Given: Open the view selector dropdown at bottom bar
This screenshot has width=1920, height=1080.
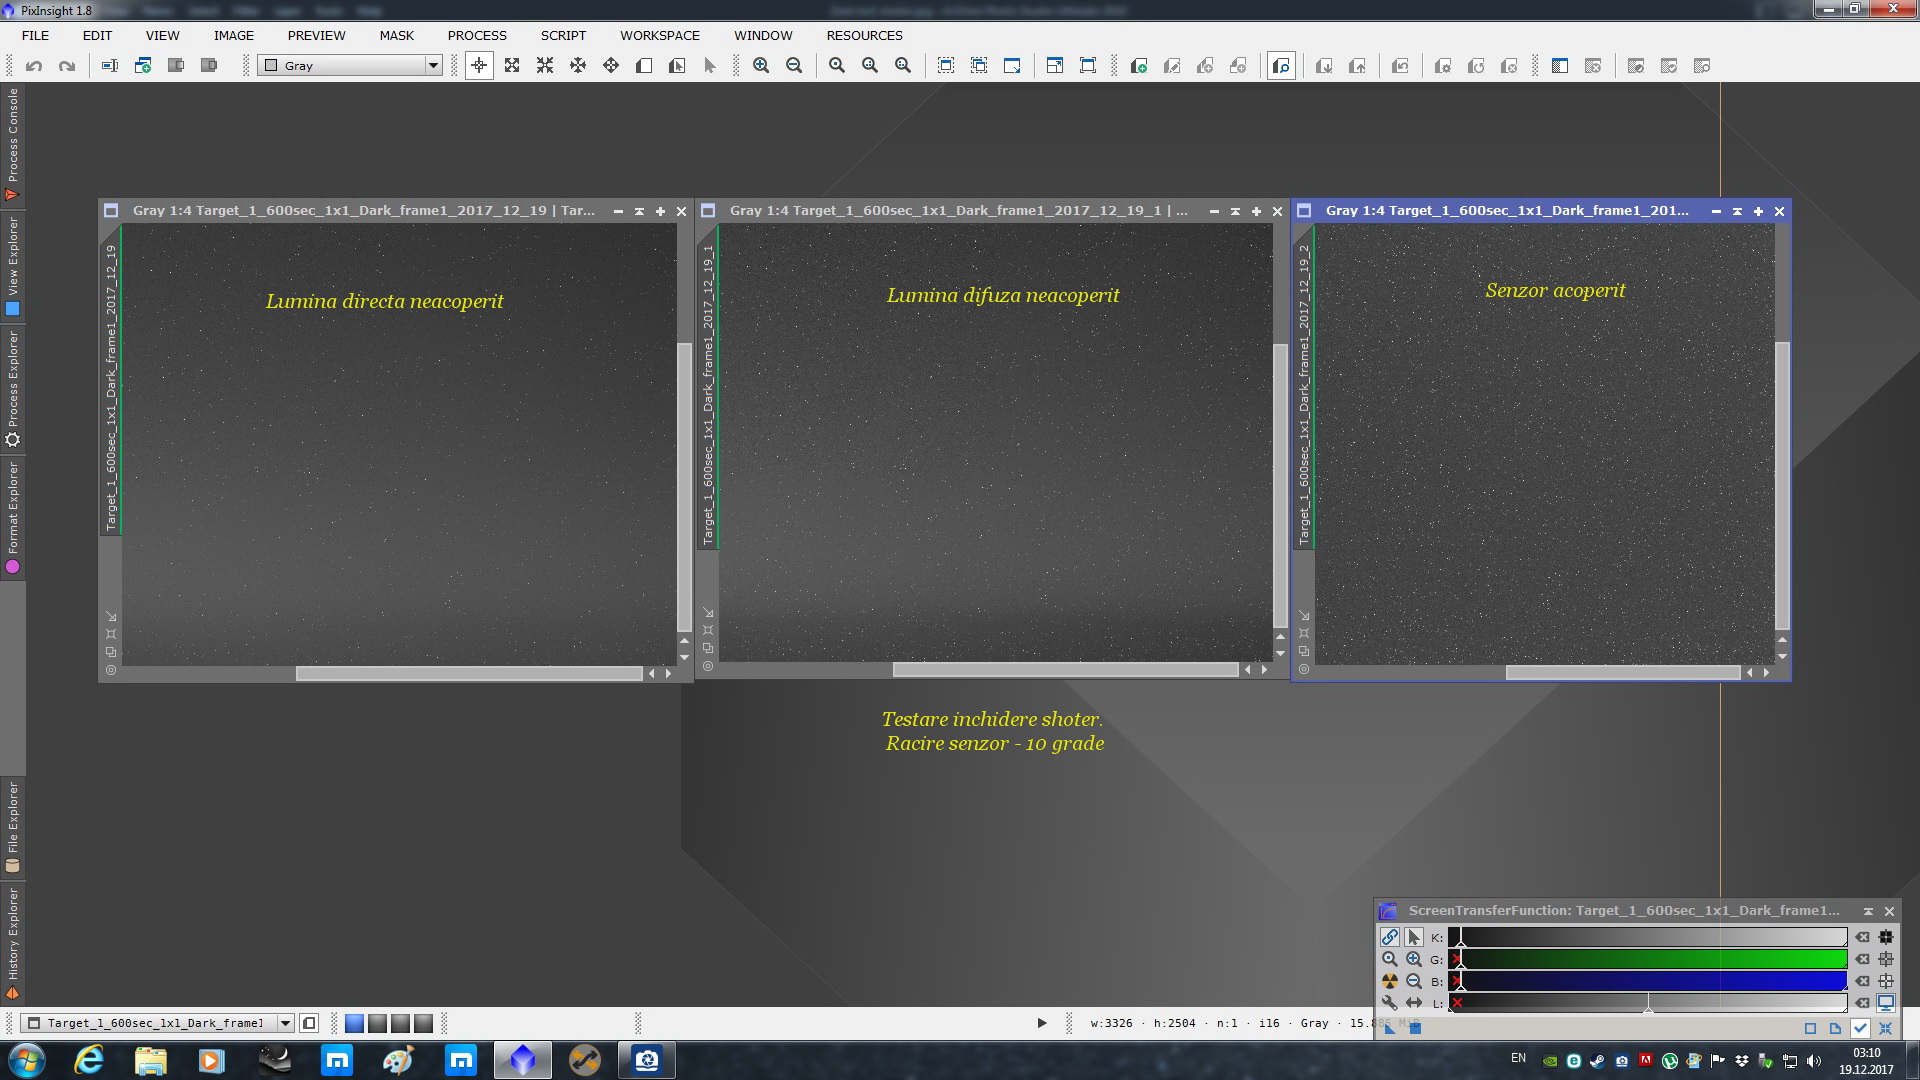Looking at the screenshot, I should point(285,1023).
